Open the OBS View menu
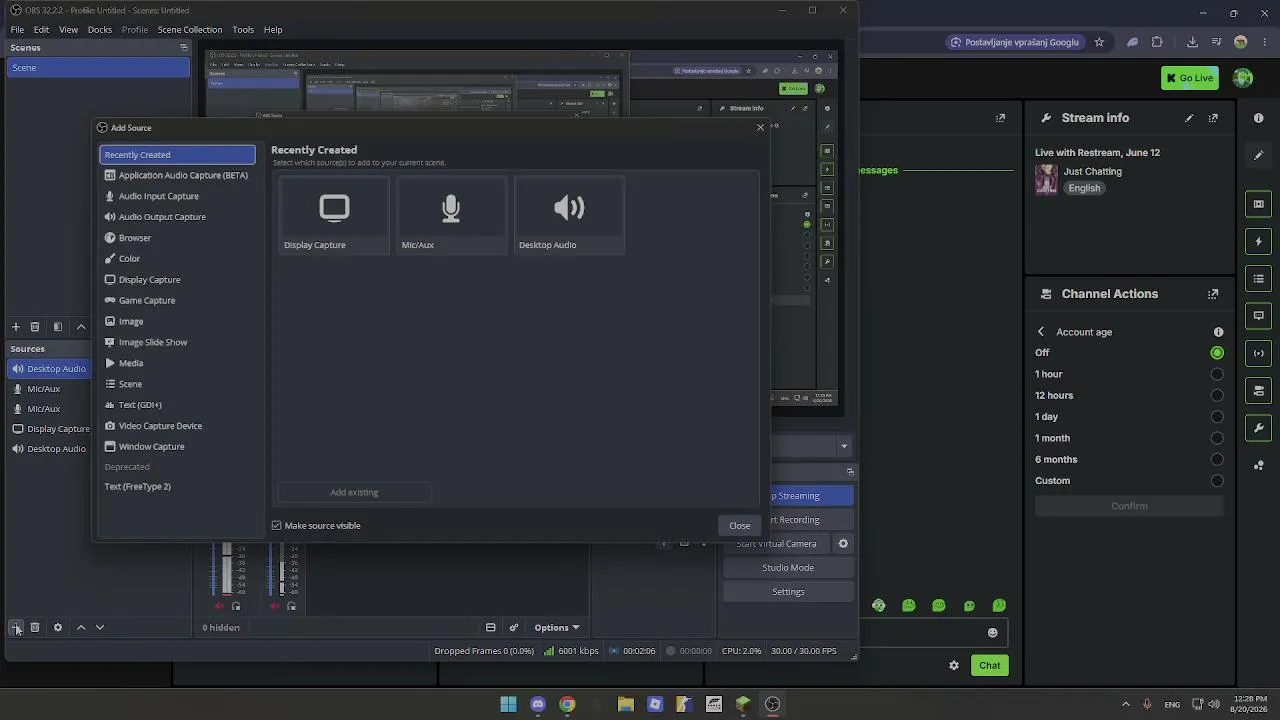Viewport: 1280px width, 720px height. [68, 30]
